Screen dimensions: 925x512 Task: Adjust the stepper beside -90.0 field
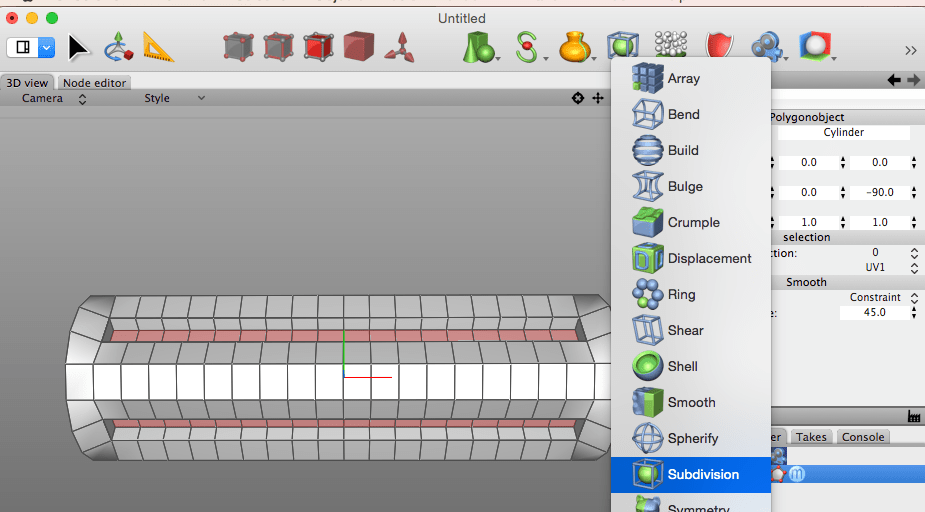914,192
